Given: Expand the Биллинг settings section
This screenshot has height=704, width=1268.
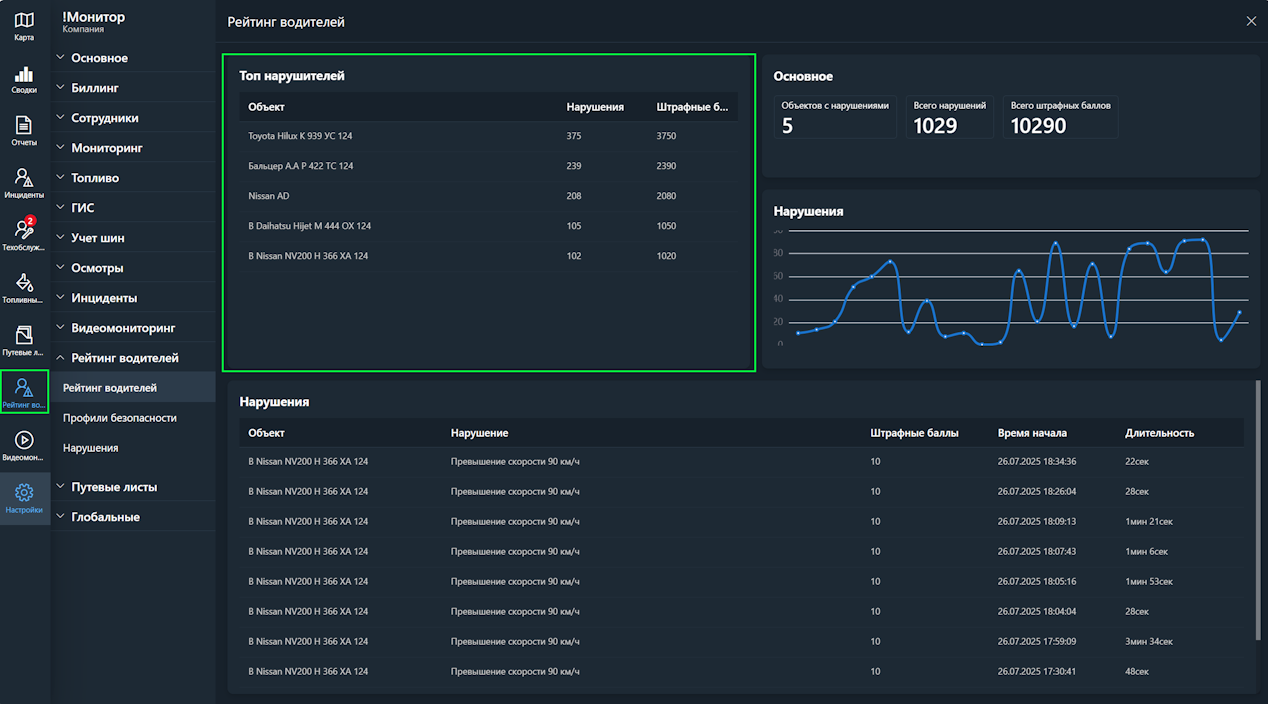Looking at the screenshot, I should coord(95,88).
